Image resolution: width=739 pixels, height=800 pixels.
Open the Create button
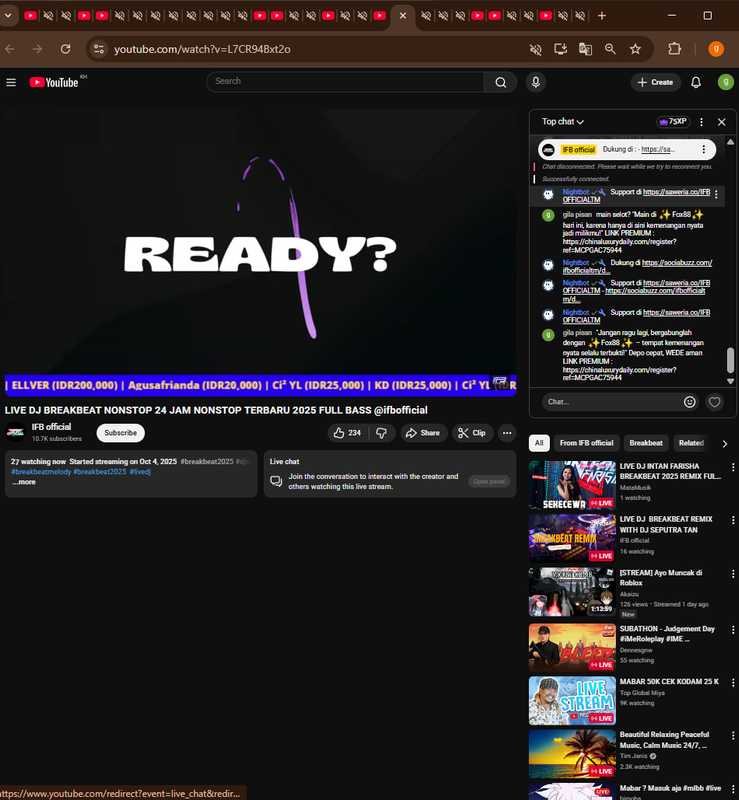655,82
